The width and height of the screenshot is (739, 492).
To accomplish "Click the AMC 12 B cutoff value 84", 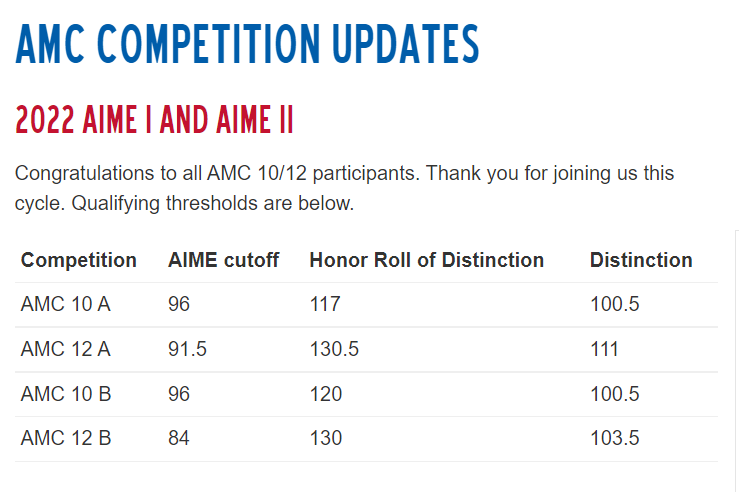I will 179,438.
